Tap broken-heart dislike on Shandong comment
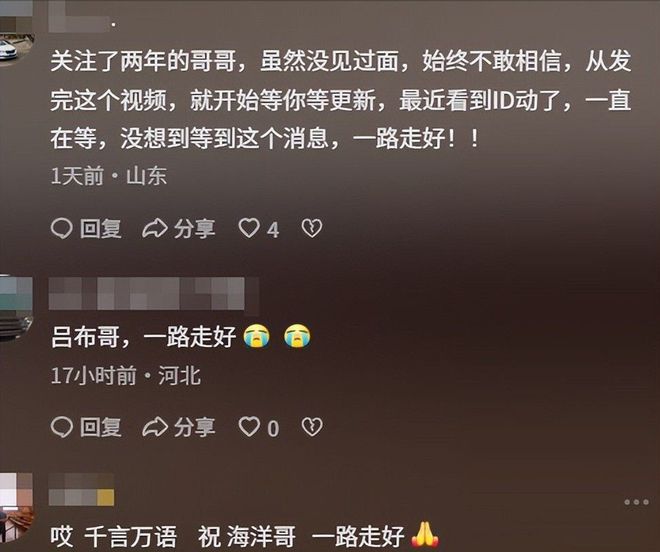The height and width of the screenshot is (552, 660). coord(312,228)
